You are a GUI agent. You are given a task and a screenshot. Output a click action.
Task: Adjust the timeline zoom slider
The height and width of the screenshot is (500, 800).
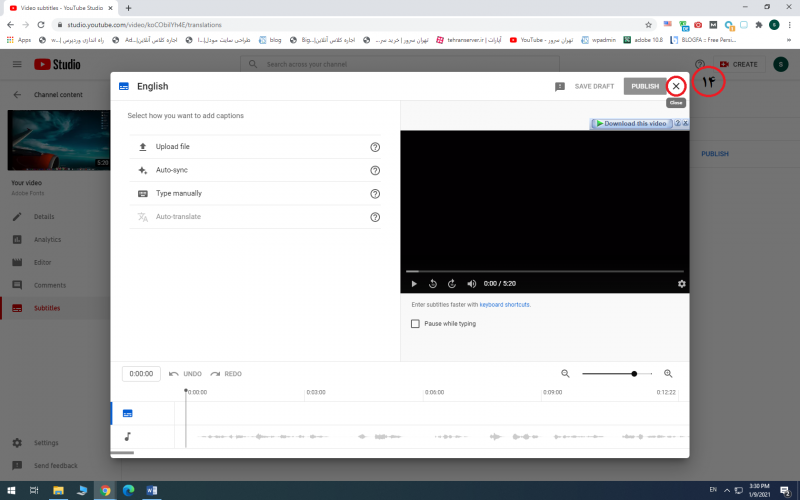(x=634, y=374)
